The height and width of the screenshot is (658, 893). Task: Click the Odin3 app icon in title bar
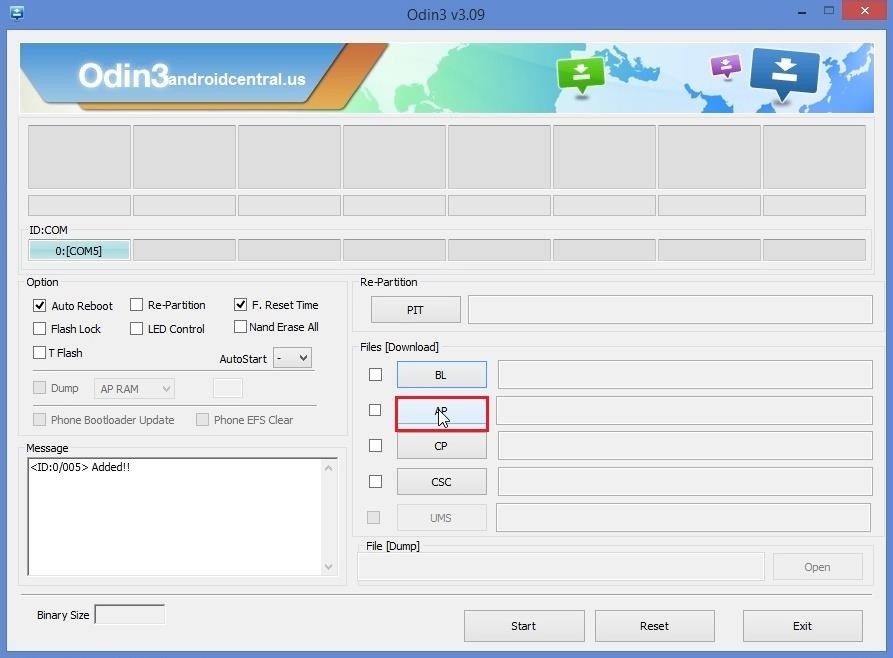(17, 13)
